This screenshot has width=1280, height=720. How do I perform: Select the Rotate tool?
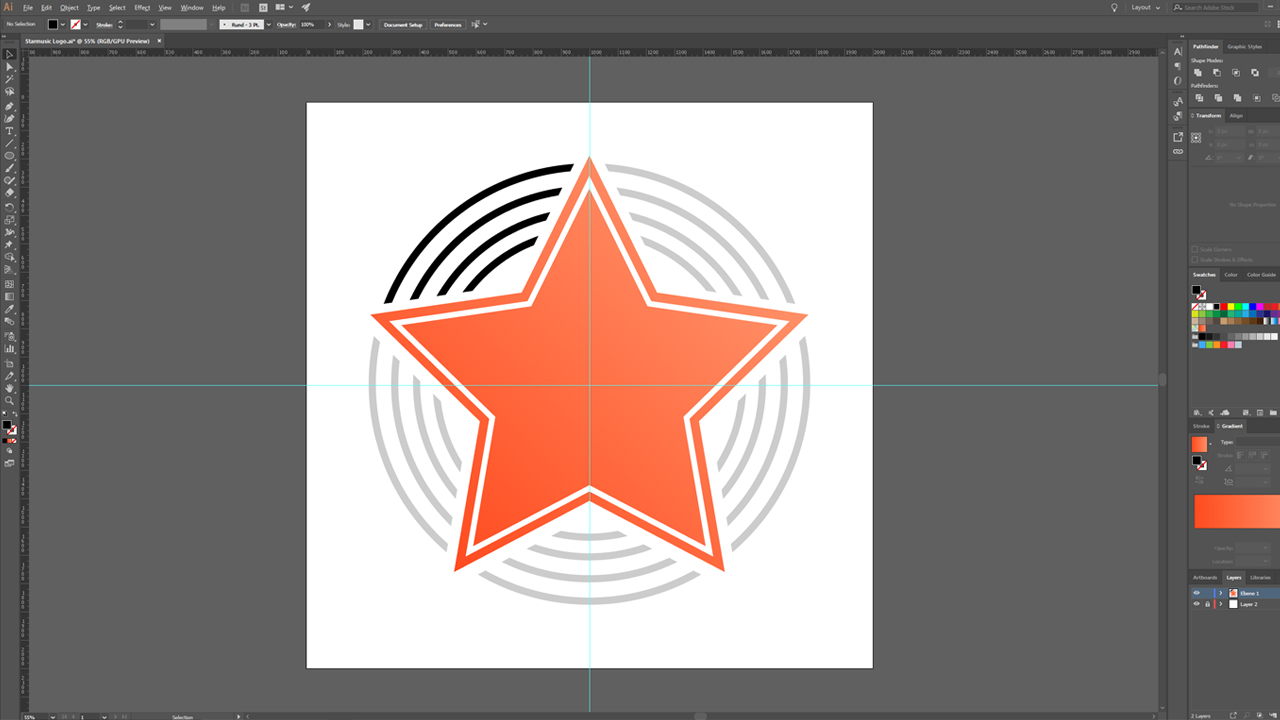(x=9, y=206)
